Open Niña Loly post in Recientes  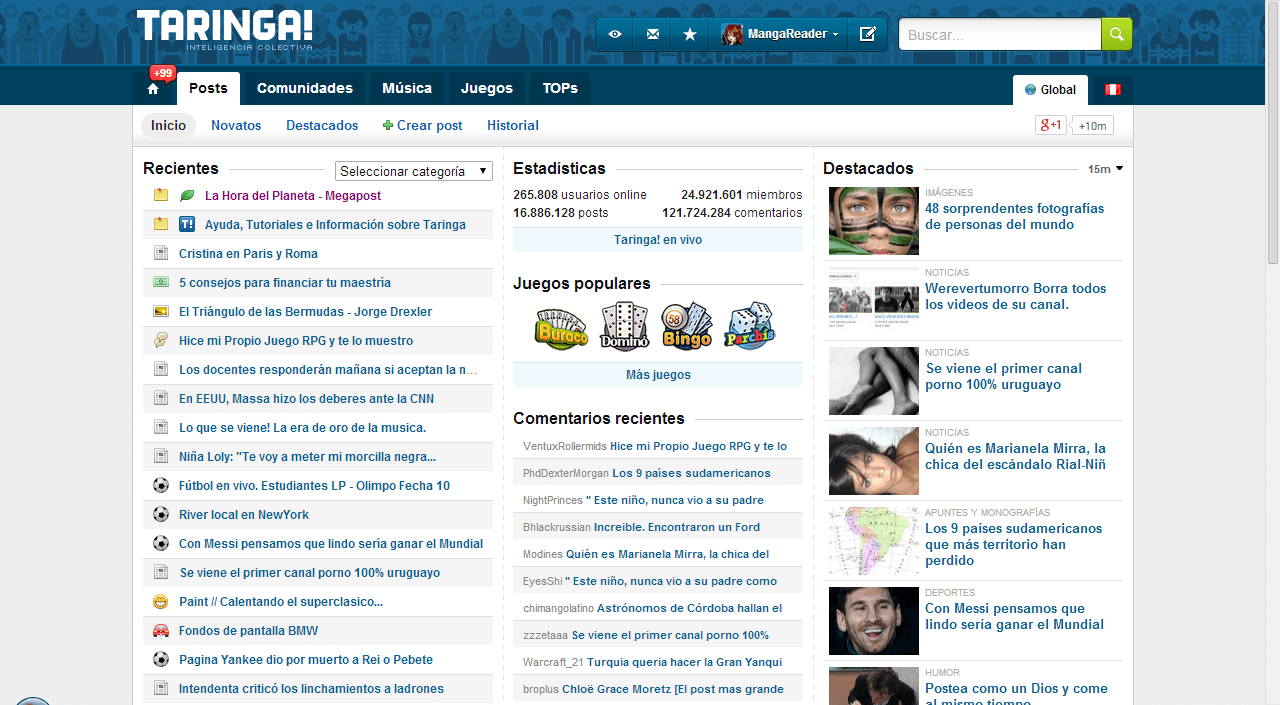(307, 457)
